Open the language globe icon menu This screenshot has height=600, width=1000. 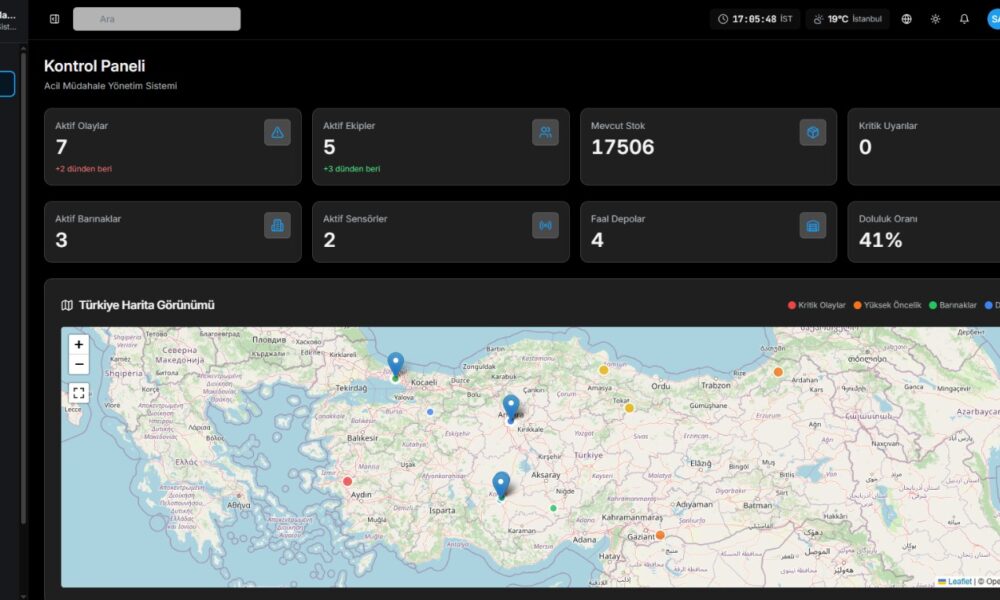906,19
